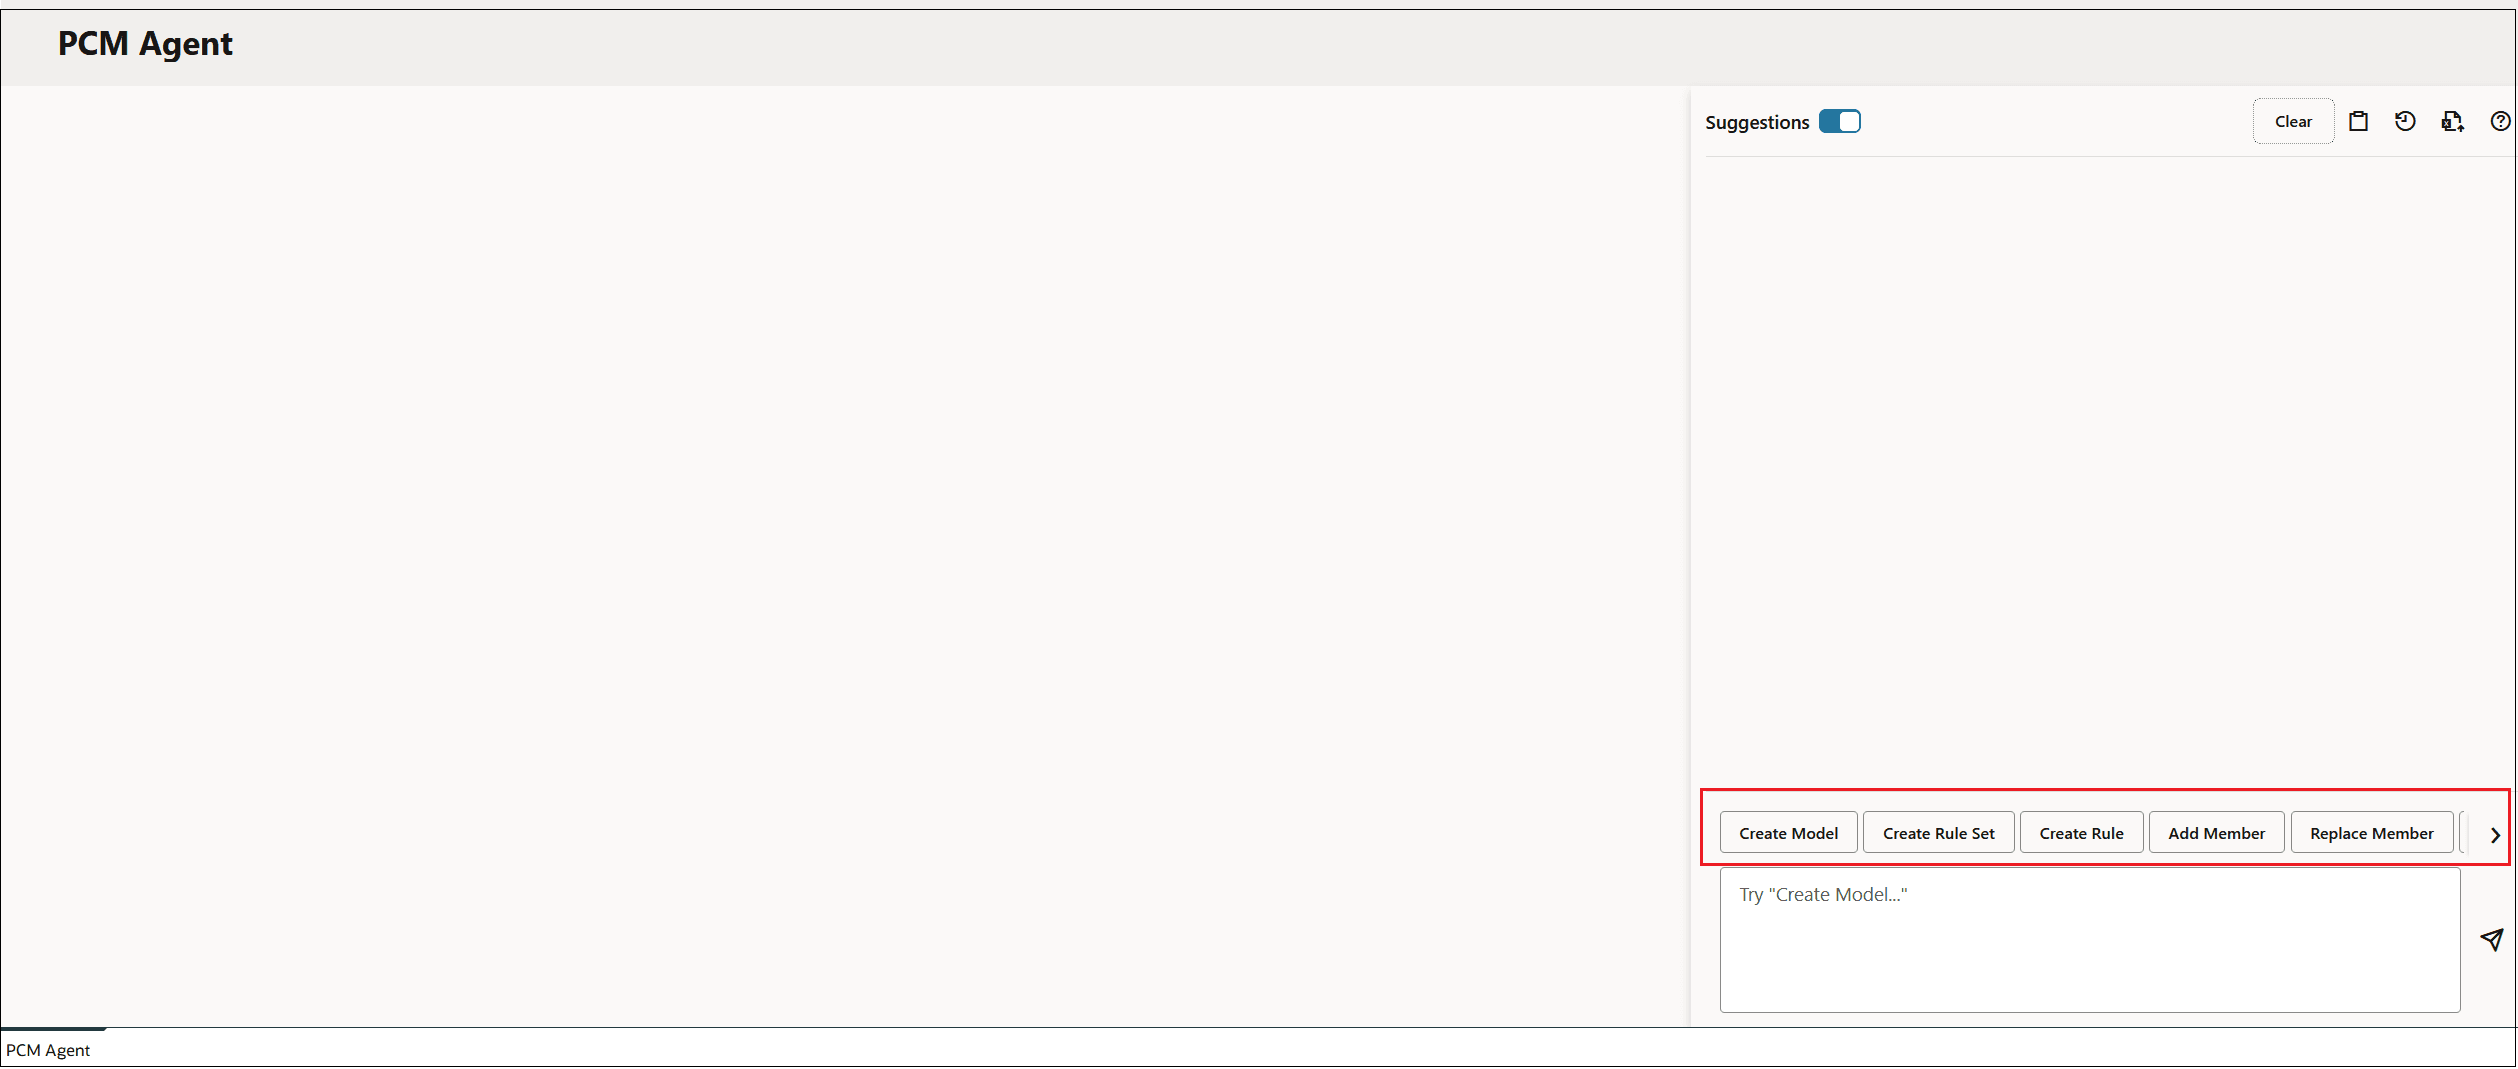
Task: Click the Add Member suggestion
Action: pyautogui.click(x=2216, y=832)
